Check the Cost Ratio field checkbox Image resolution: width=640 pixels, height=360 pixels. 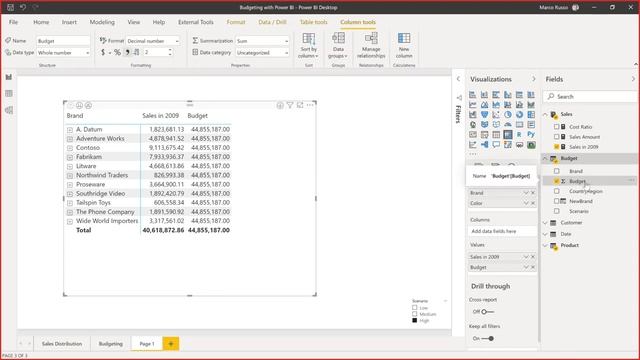pos(557,127)
